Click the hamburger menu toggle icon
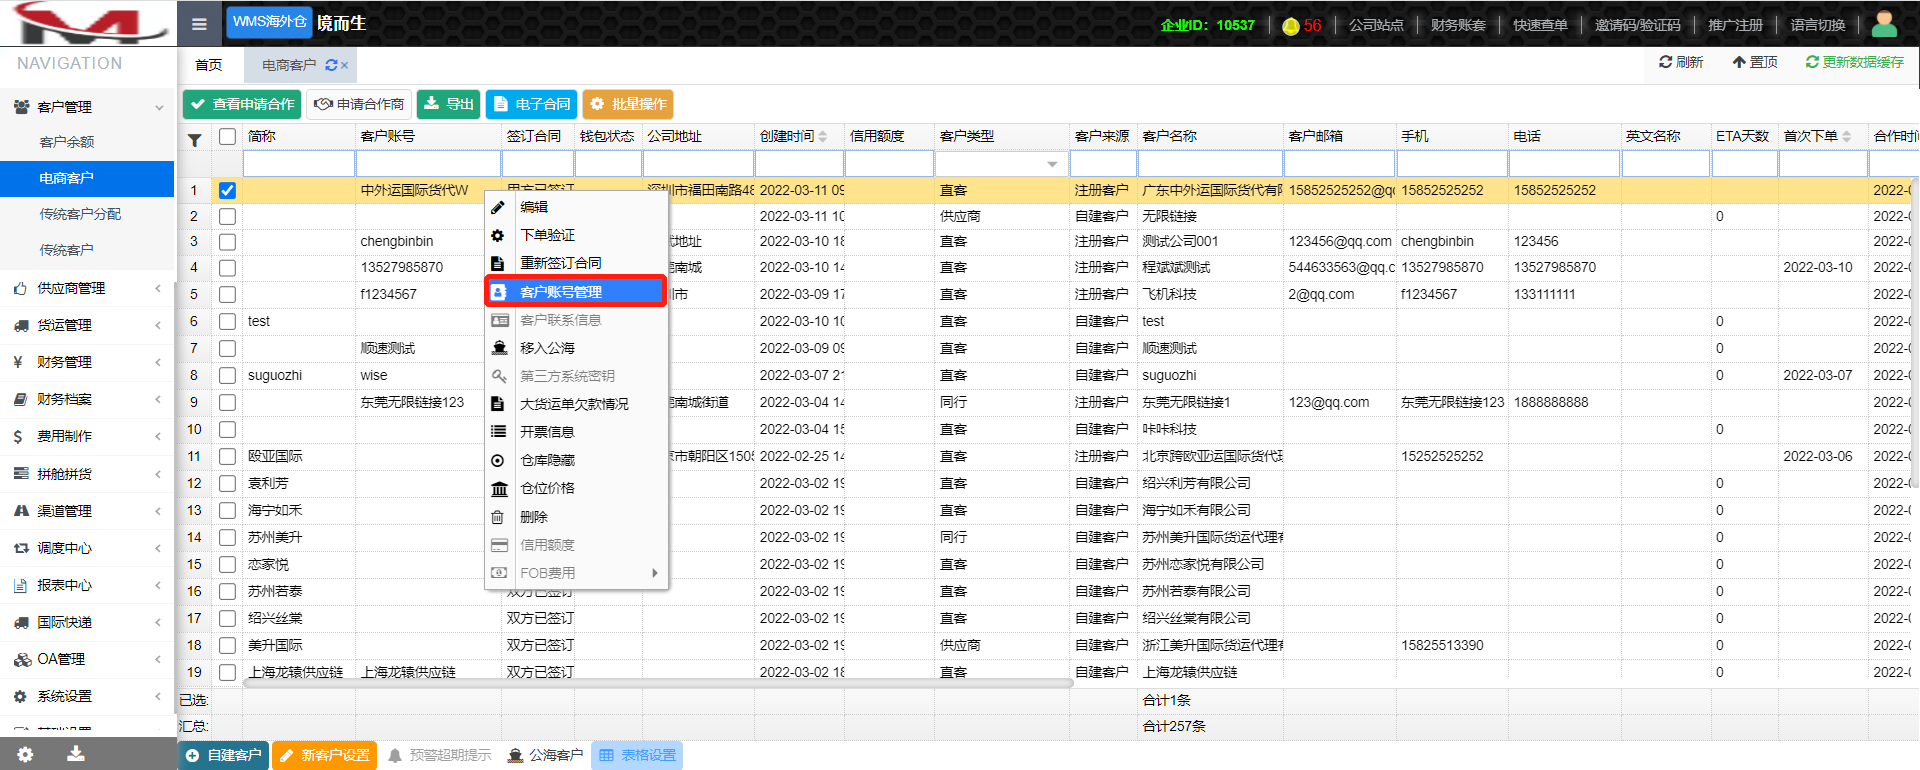This screenshot has height=770, width=1920. point(199,24)
